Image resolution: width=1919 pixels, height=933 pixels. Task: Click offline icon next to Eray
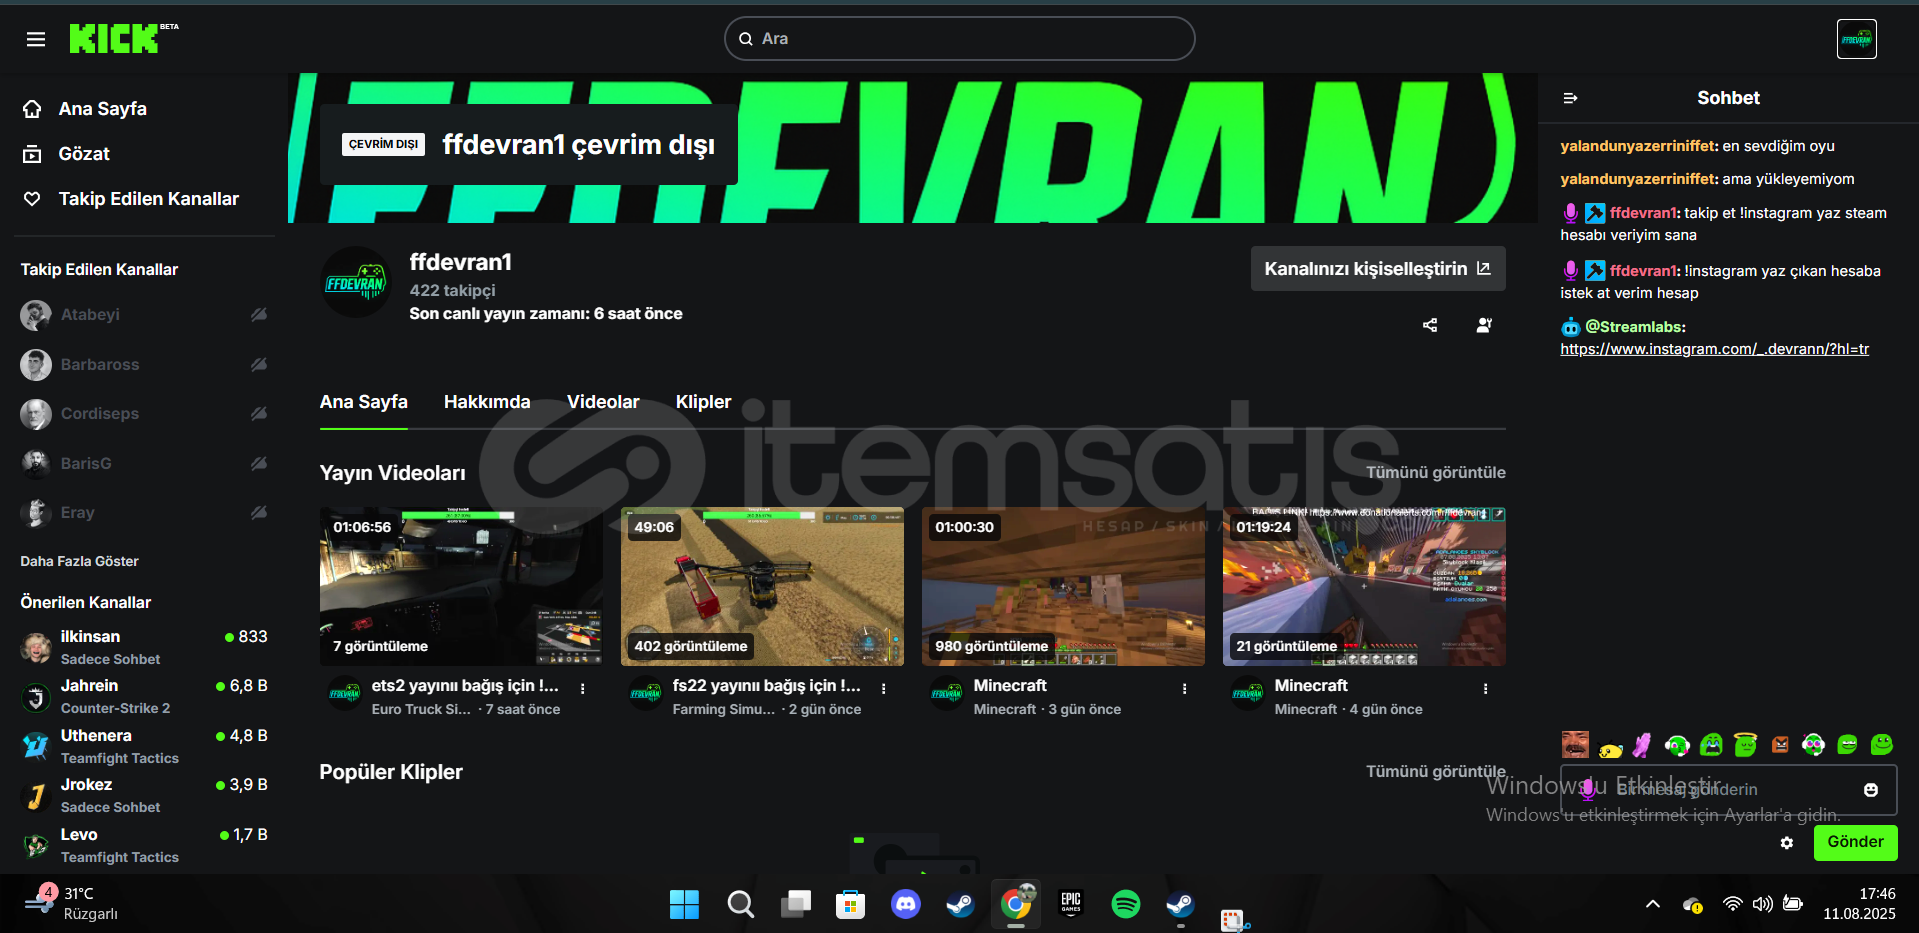[259, 512]
